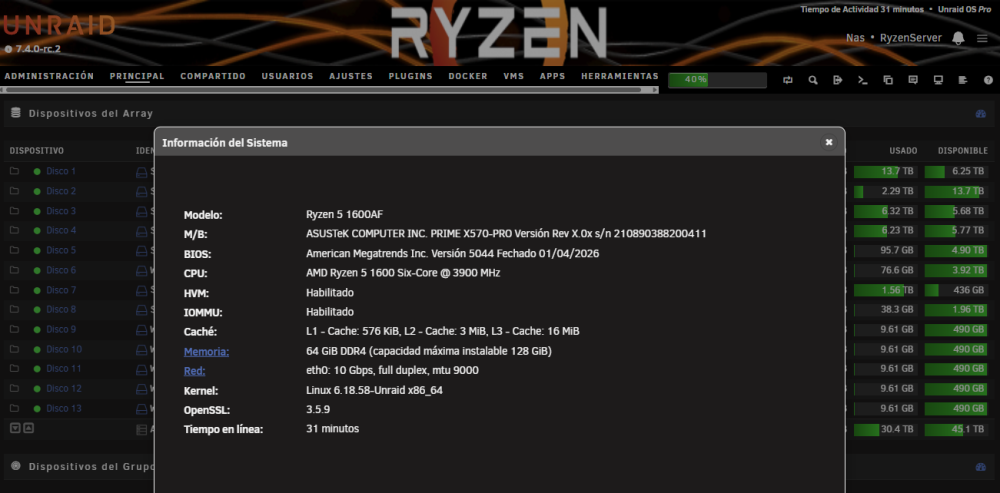Open the Disco 13 link
Image resolution: width=1000 pixels, height=493 pixels.
click(x=64, y=408)
